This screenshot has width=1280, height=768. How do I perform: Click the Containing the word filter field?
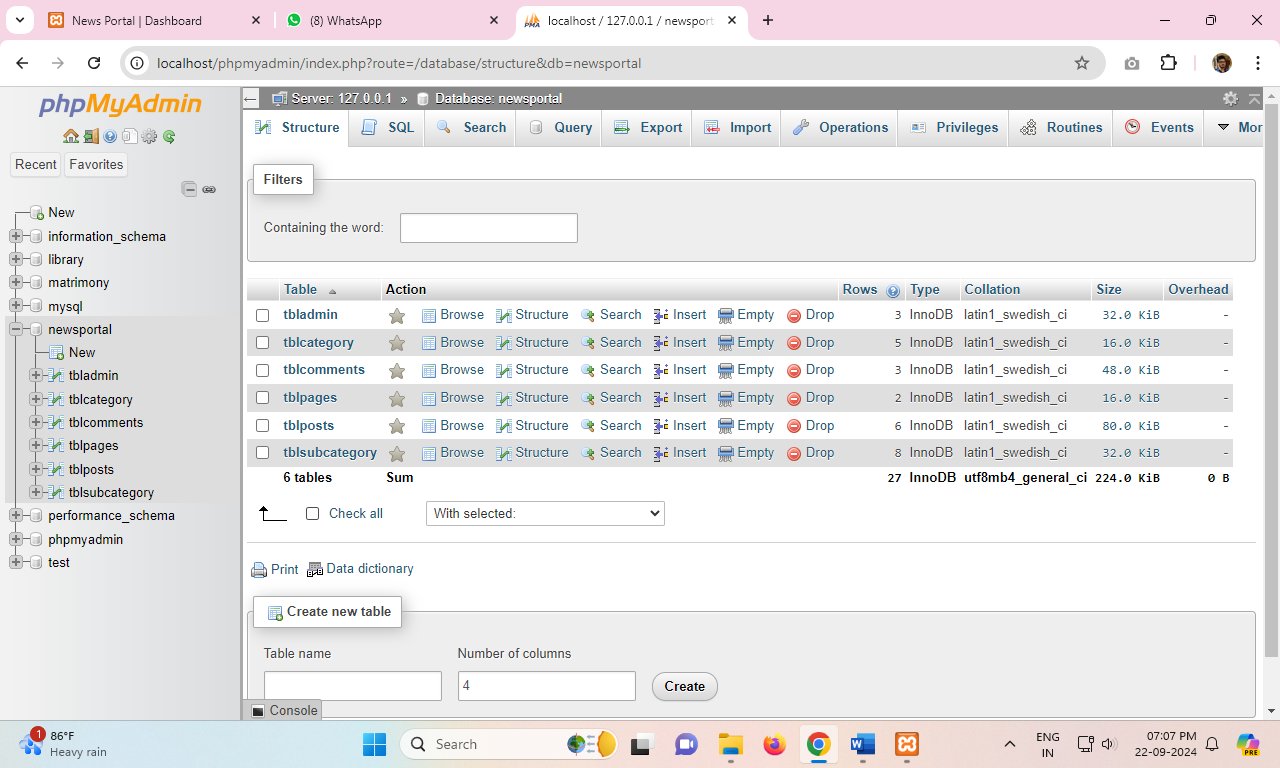coord(488,228)
